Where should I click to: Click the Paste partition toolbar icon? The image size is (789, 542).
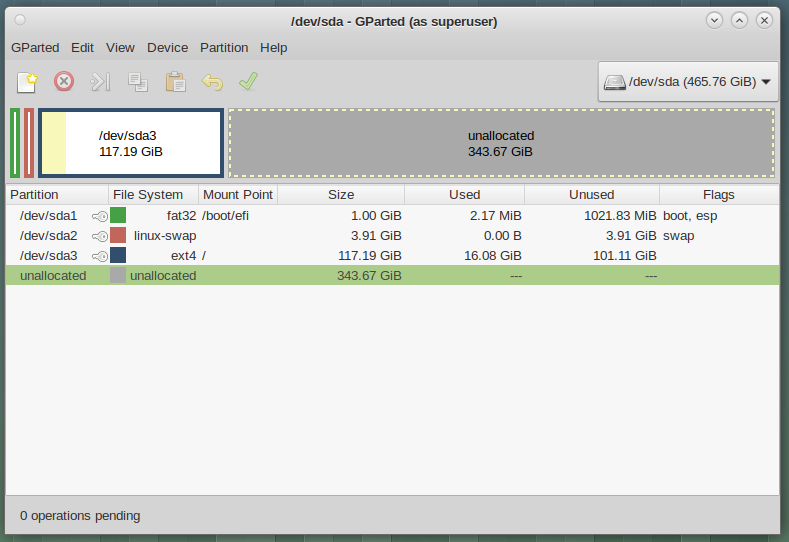tap(175, 82)
